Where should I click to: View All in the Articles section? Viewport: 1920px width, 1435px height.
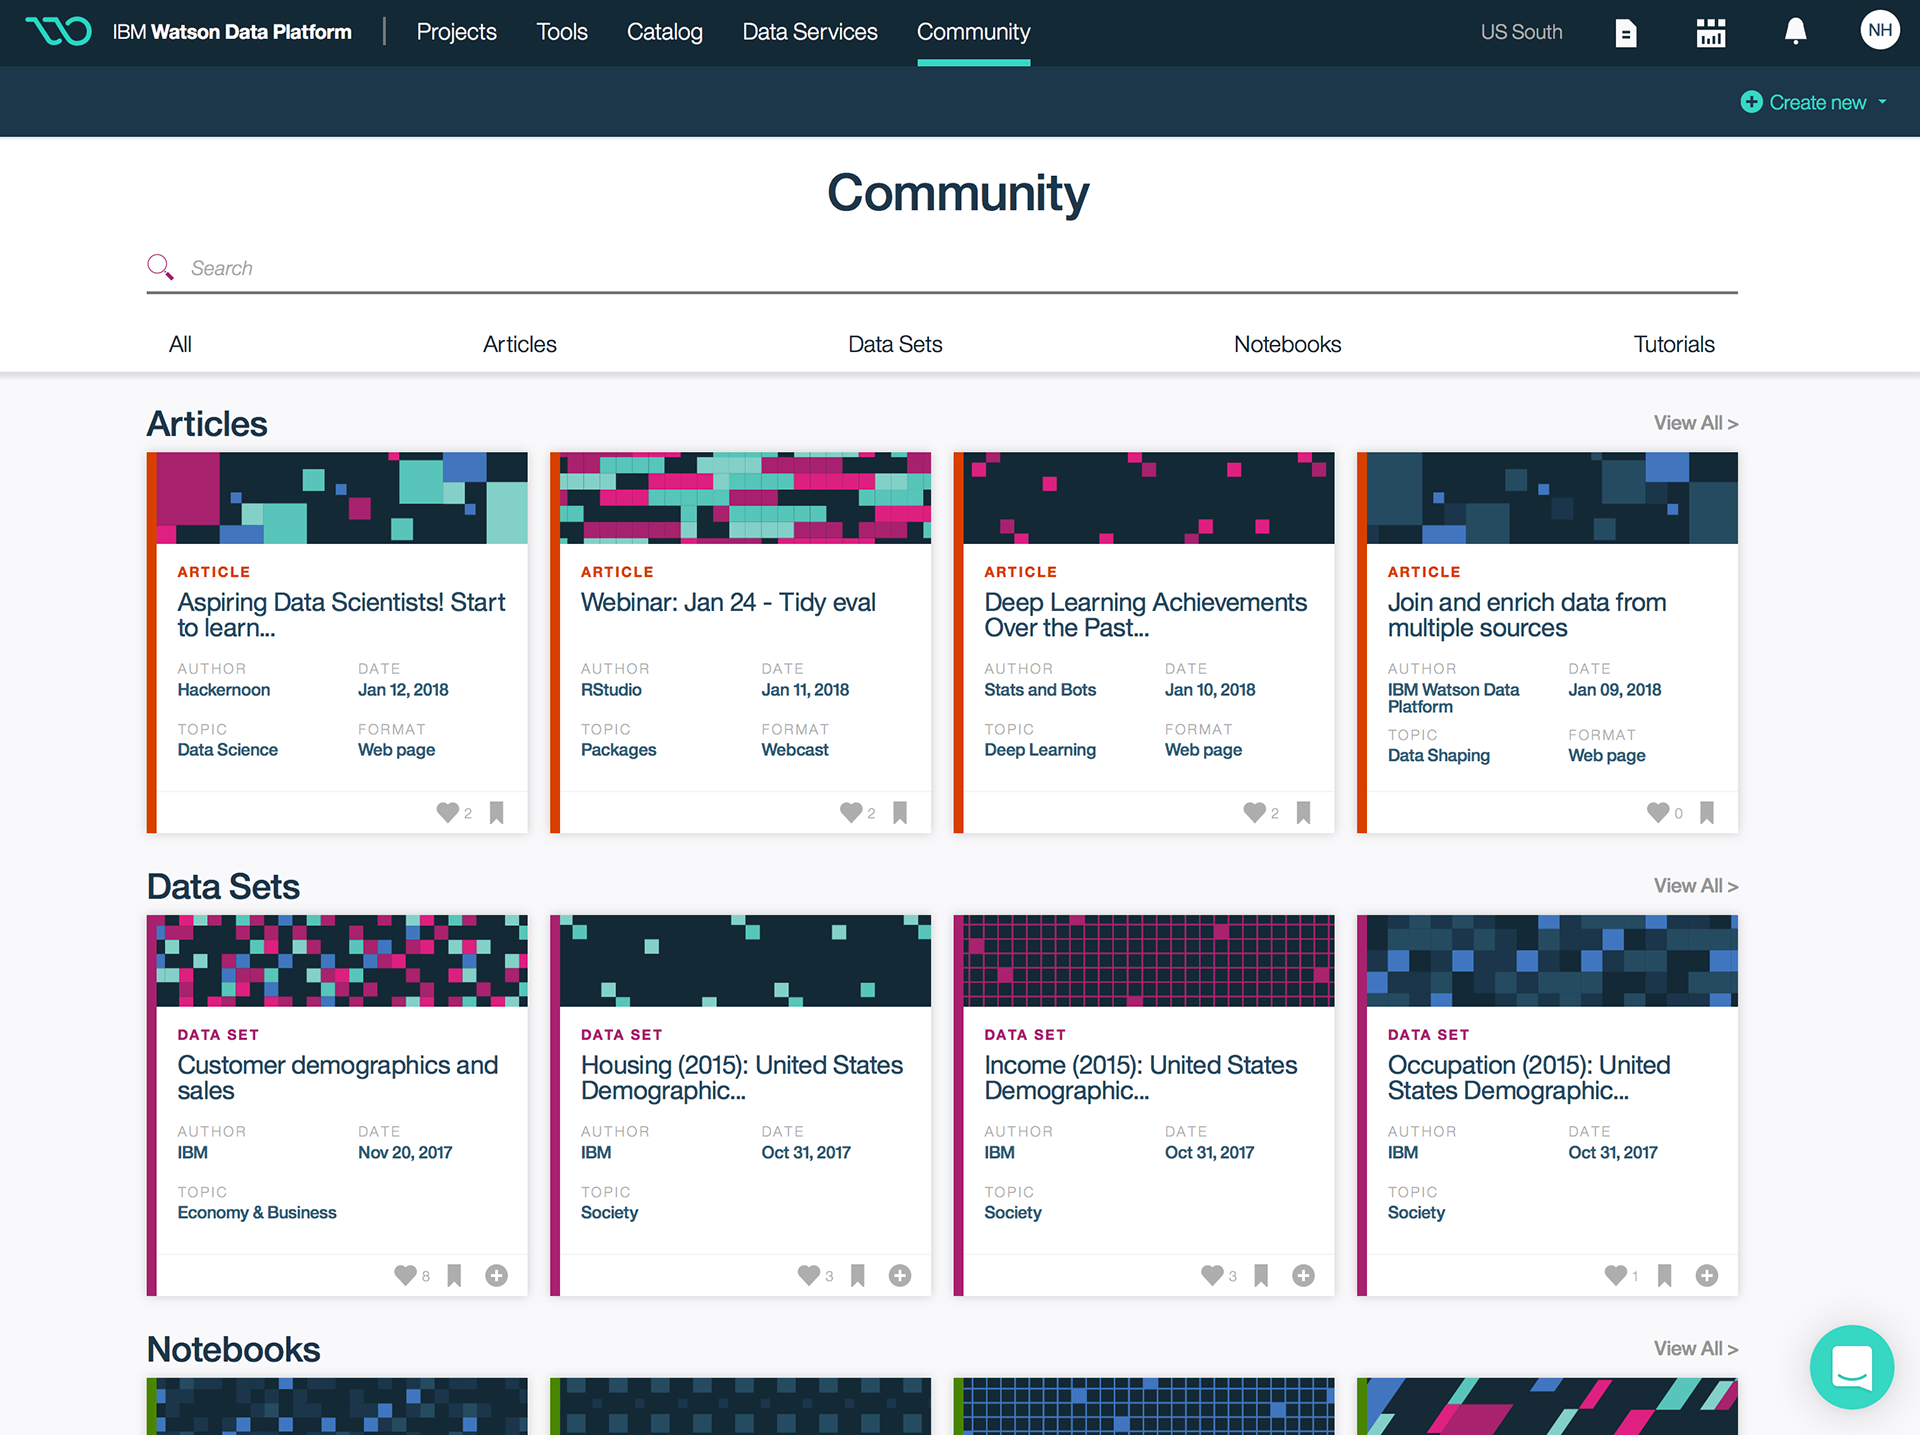coord(1696,423)
